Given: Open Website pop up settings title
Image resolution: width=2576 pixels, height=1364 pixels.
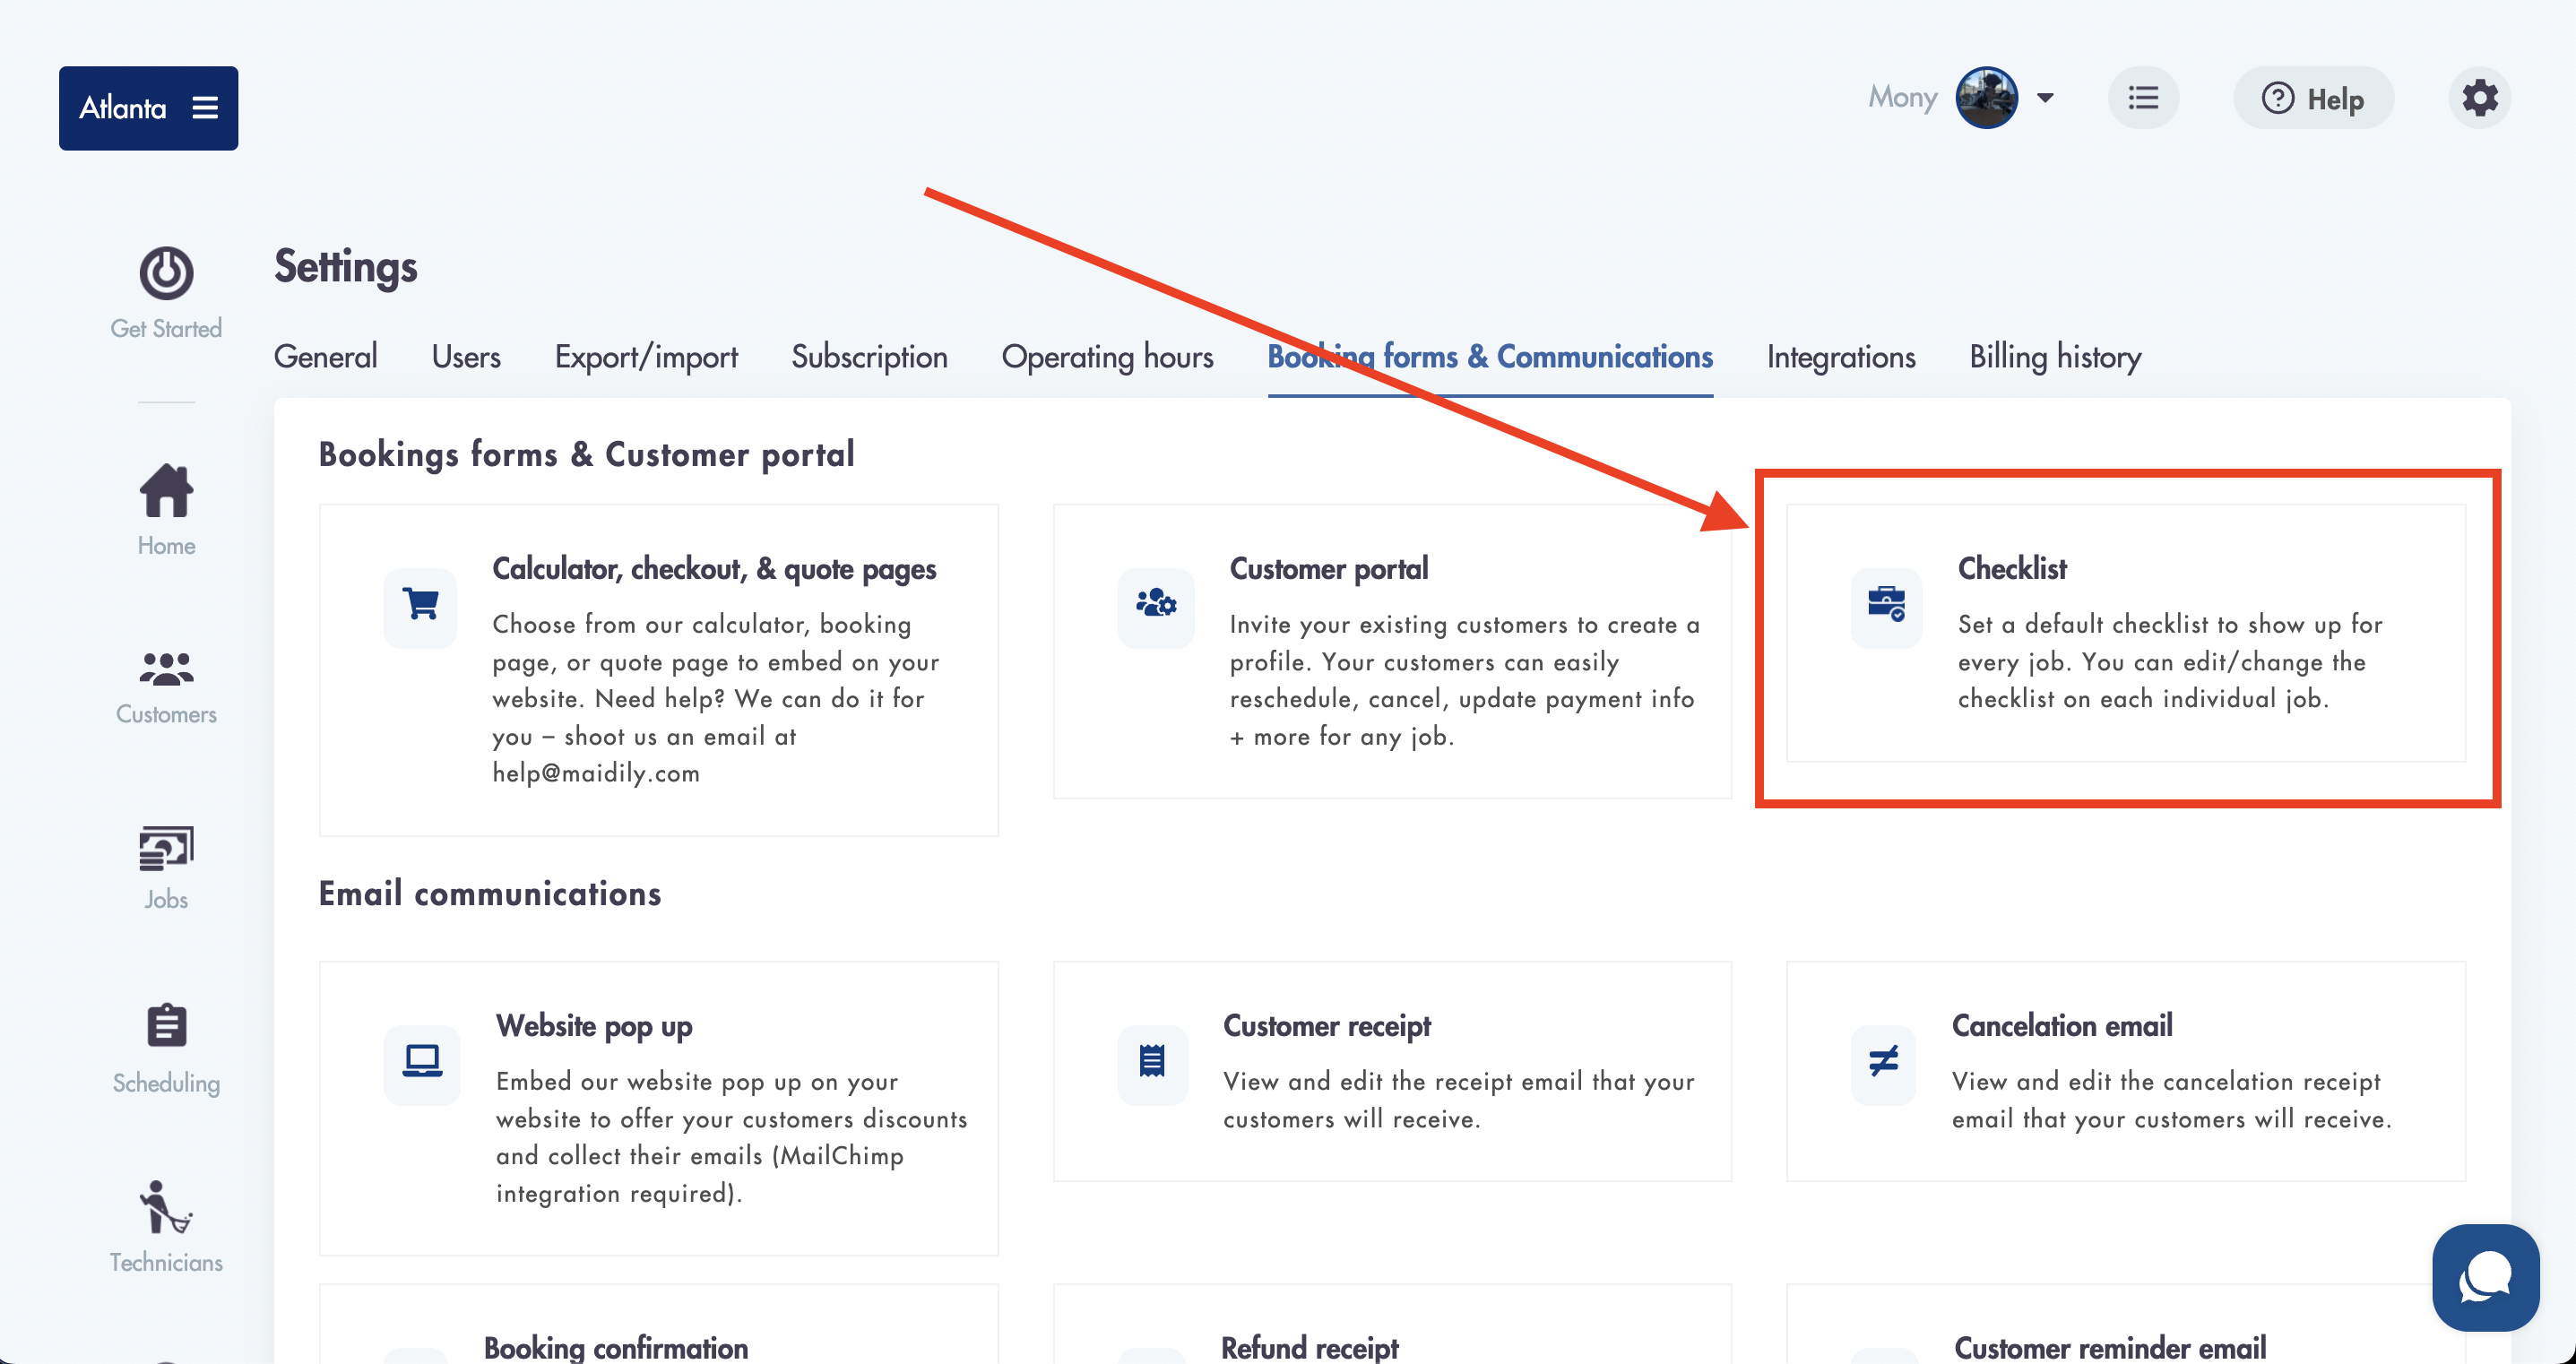Looking at the screenshot, I should pos(594,1026).
